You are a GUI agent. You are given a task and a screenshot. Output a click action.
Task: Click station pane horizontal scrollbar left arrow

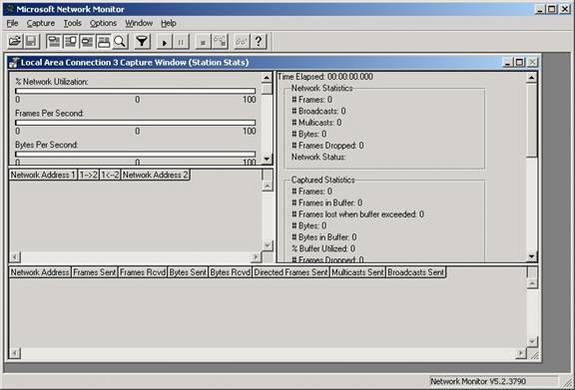(x=15, y=353)
